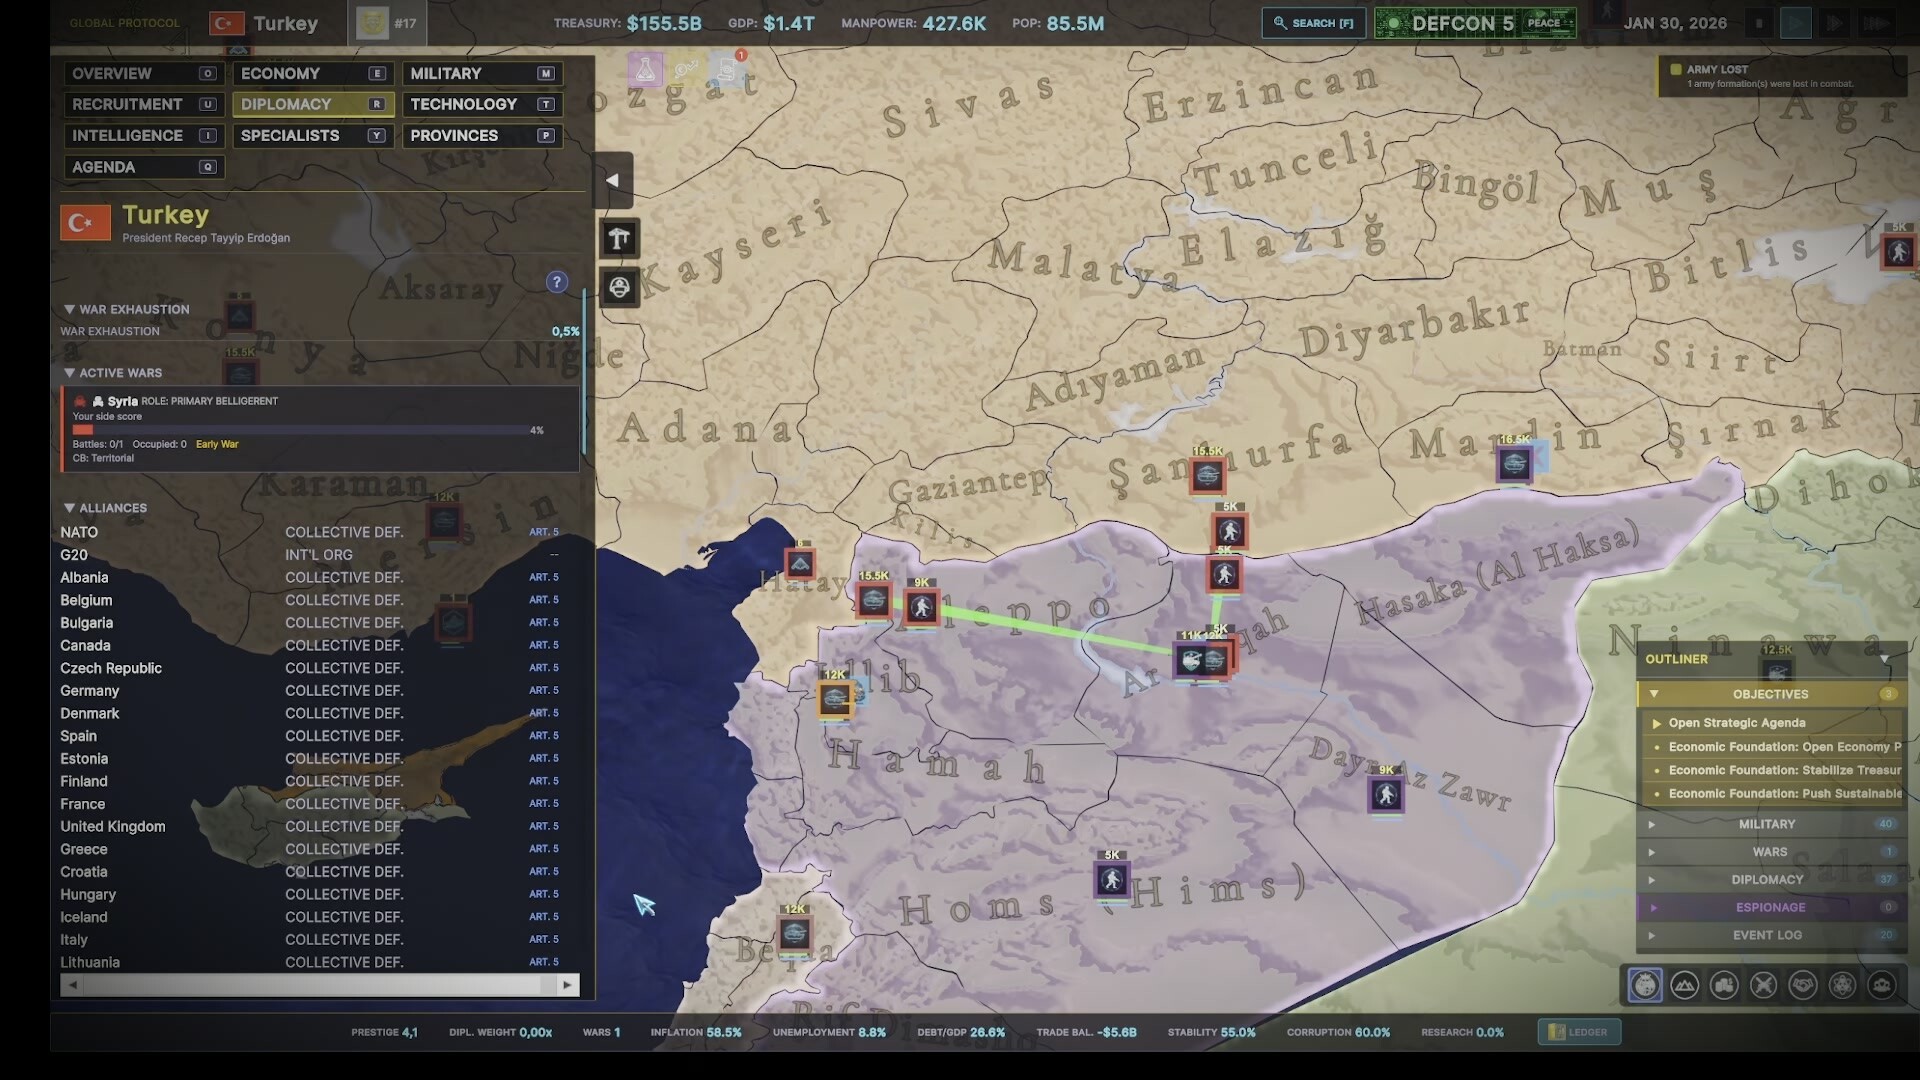Collapse the War Exhaustion section
Image resolution: width=1920 pixels, height=1080 pixels.
(69, 309)
